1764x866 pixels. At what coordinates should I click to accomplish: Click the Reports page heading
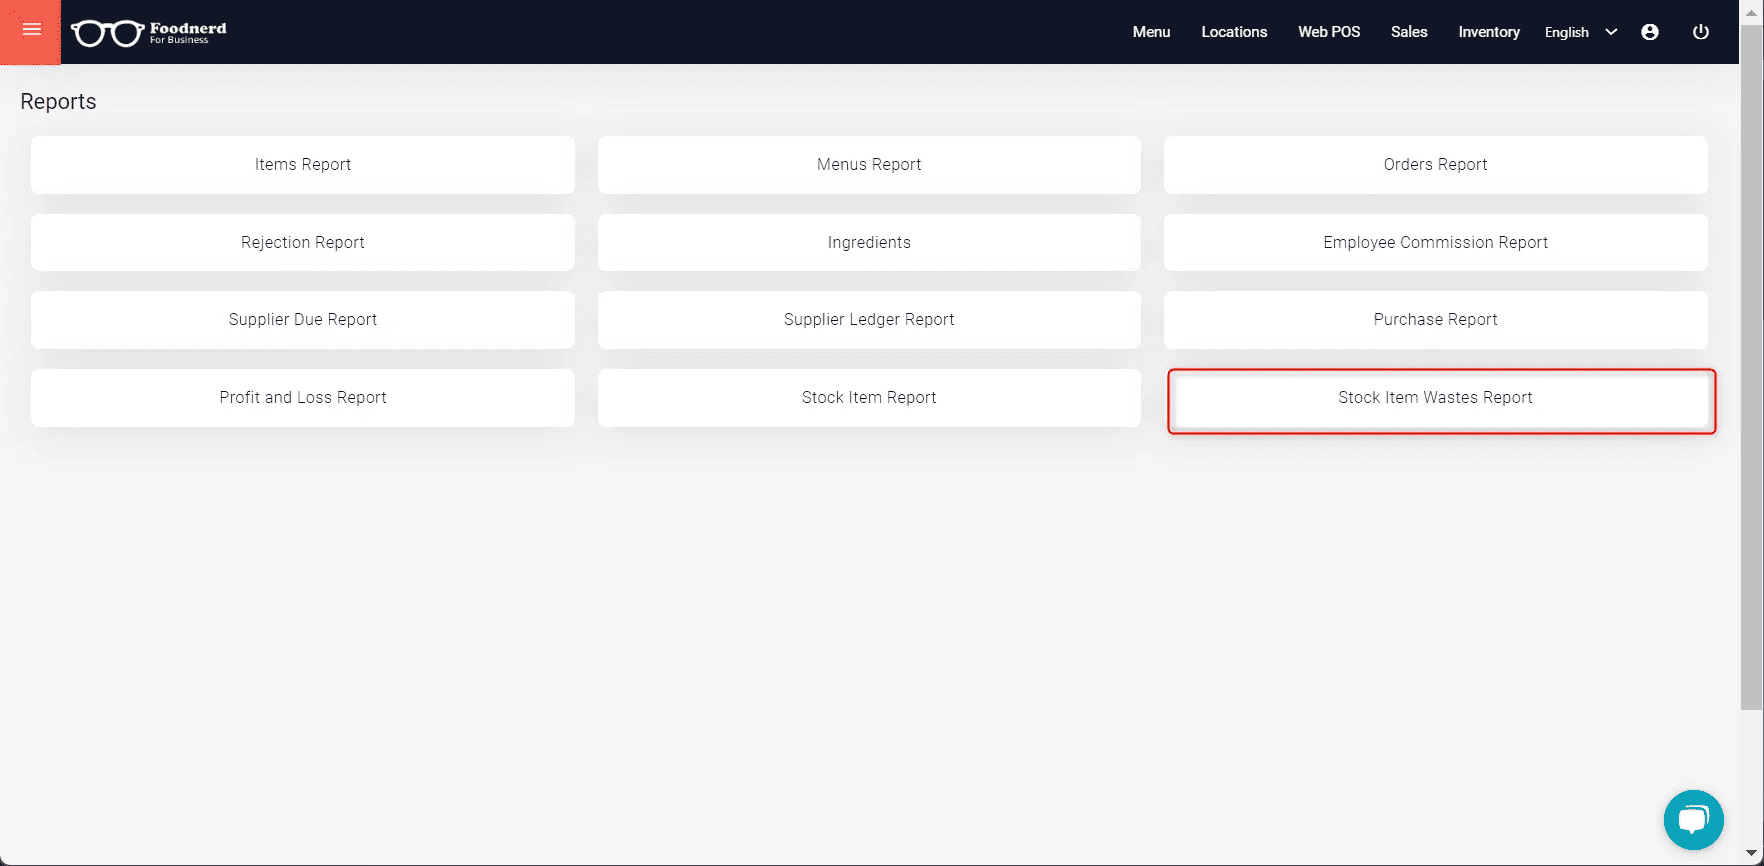point(58,102)
